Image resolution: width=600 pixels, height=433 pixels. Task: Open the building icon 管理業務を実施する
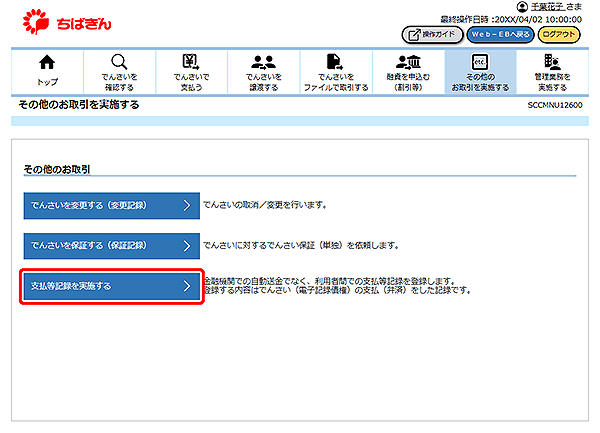pyautogui.click(x=552, y=62)
